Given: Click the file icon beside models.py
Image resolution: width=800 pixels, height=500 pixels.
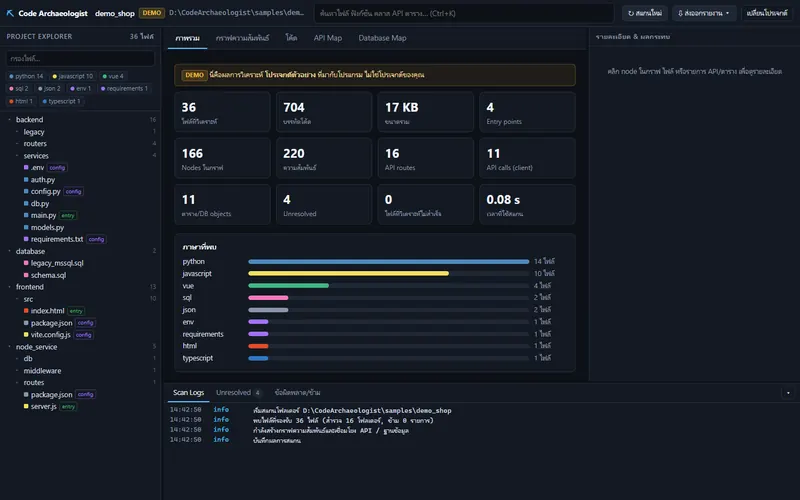Looking at the screenshot, I should (x=26, y=227).
